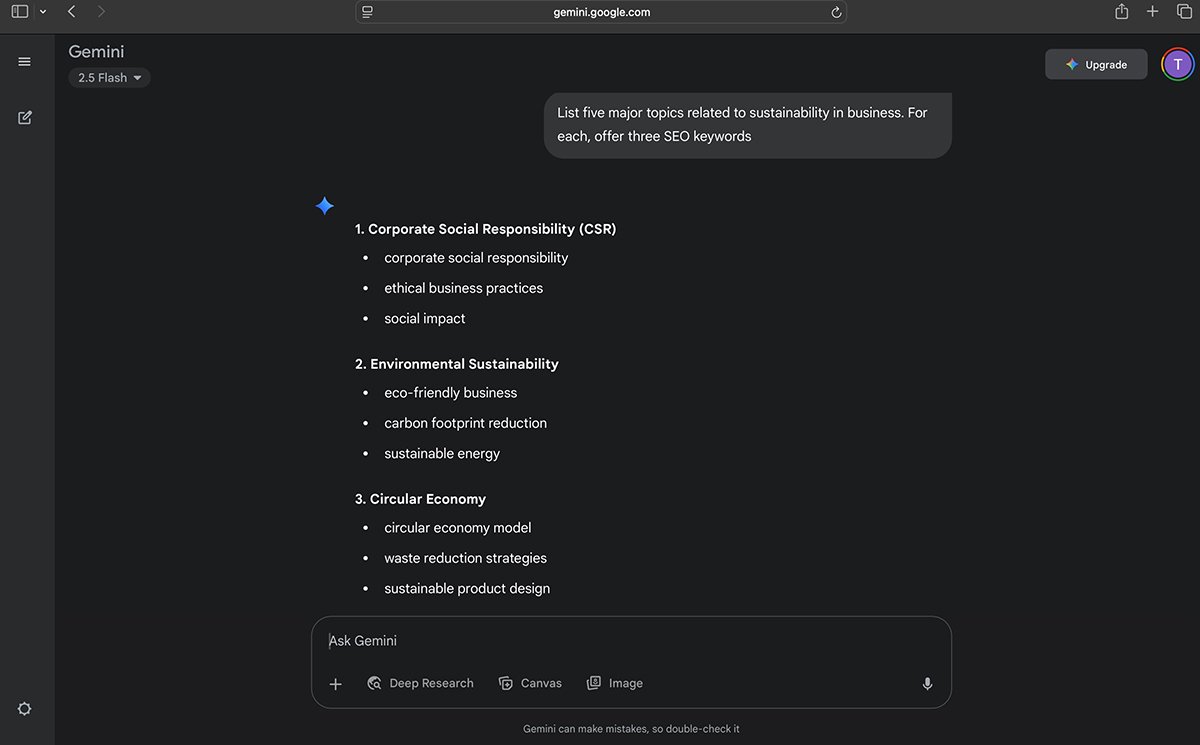This screenshot has height=745, width=1200.
Task: Open the 2.5 Flash model selector
Action: pyautogui.click(x=108, y=77)
